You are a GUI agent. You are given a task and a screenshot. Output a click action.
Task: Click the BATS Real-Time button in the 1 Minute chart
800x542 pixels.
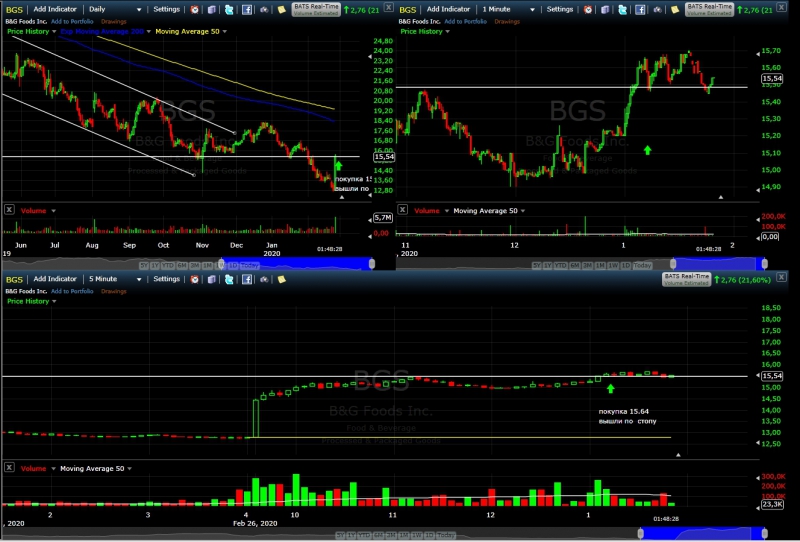(710, 9)
